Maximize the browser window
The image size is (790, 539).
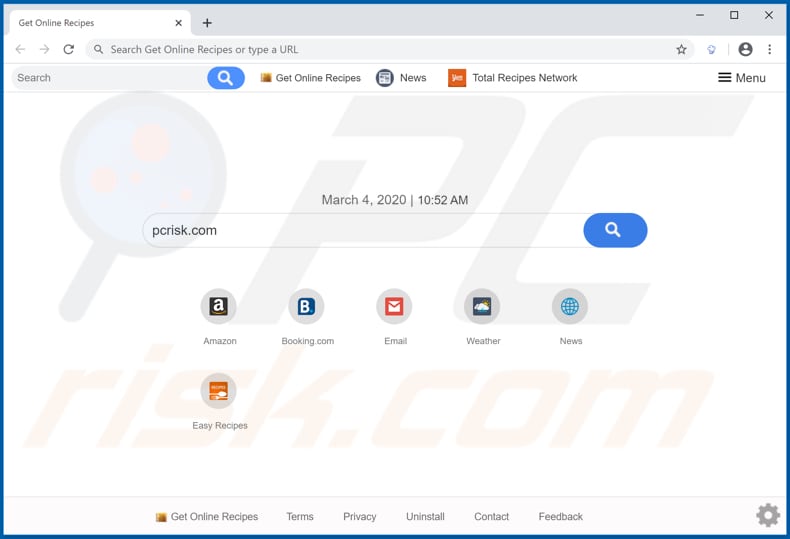pyautogui.click(x=734, y=15)
